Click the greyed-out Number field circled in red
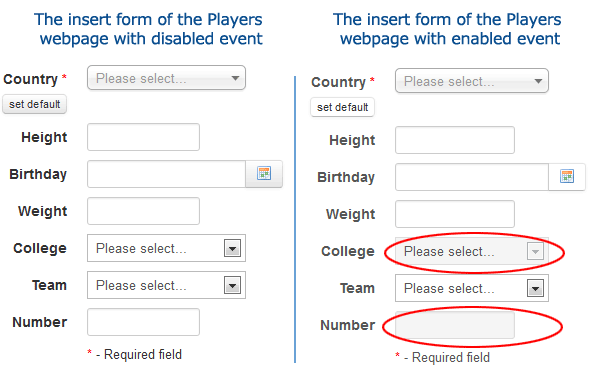 pyautogui.click(x=455, y=325)
